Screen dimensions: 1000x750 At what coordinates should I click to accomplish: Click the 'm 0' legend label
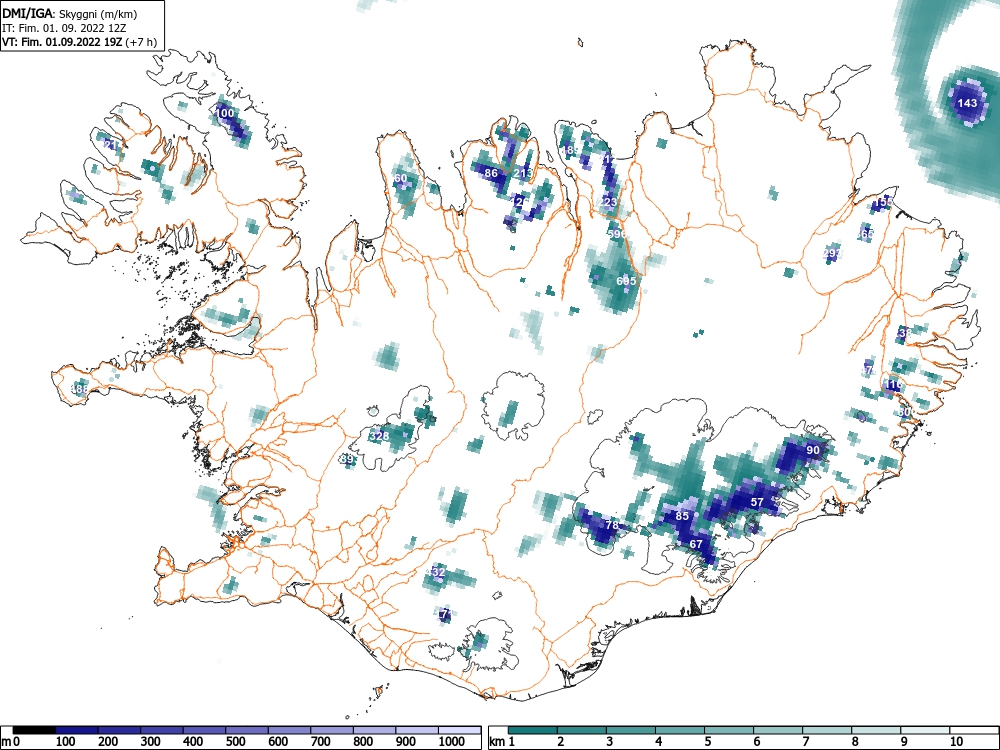point(11,742)
